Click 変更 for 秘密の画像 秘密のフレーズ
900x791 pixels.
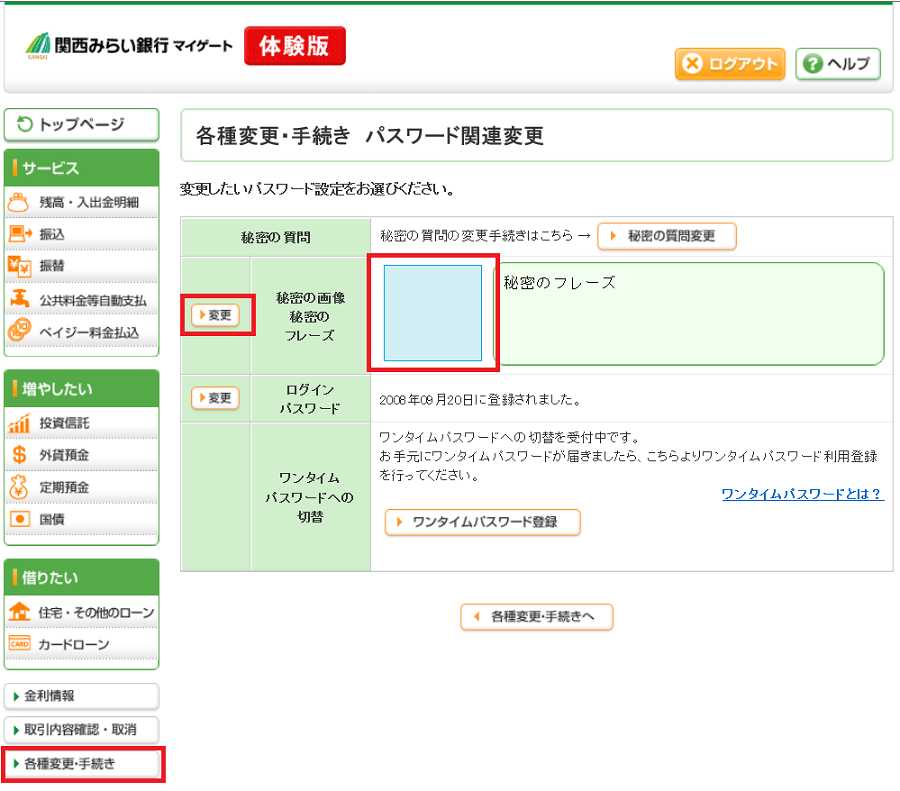[x=215, y=315]
